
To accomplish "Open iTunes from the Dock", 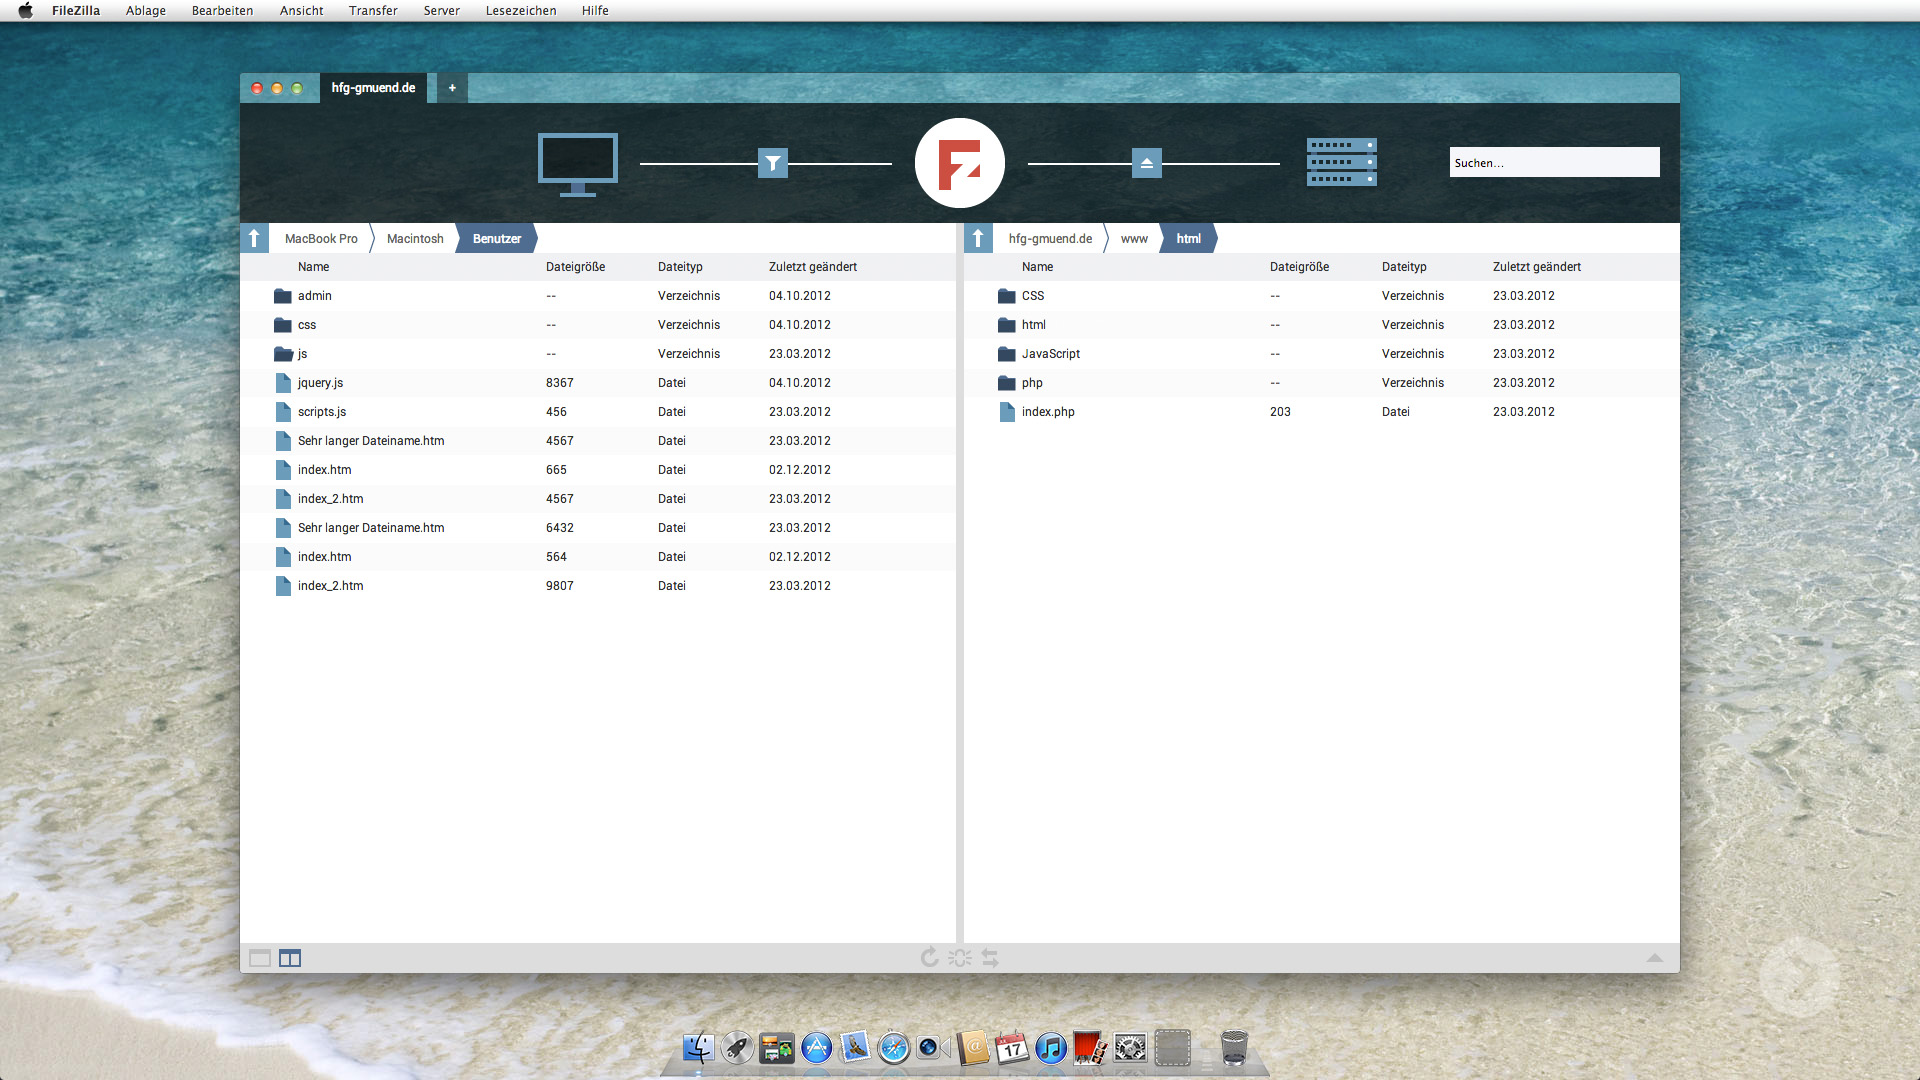I will pyautogui.click(x=1051, y=1049).
